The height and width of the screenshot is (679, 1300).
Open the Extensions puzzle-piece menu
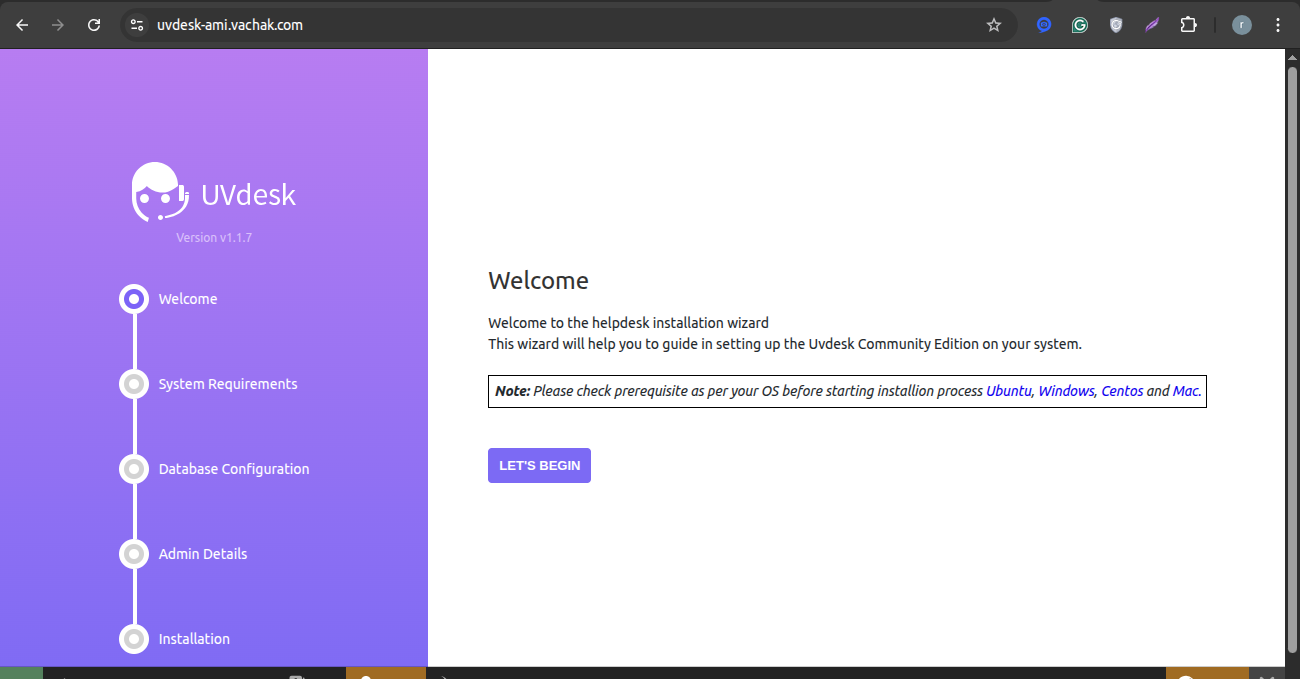[1188, 25]
